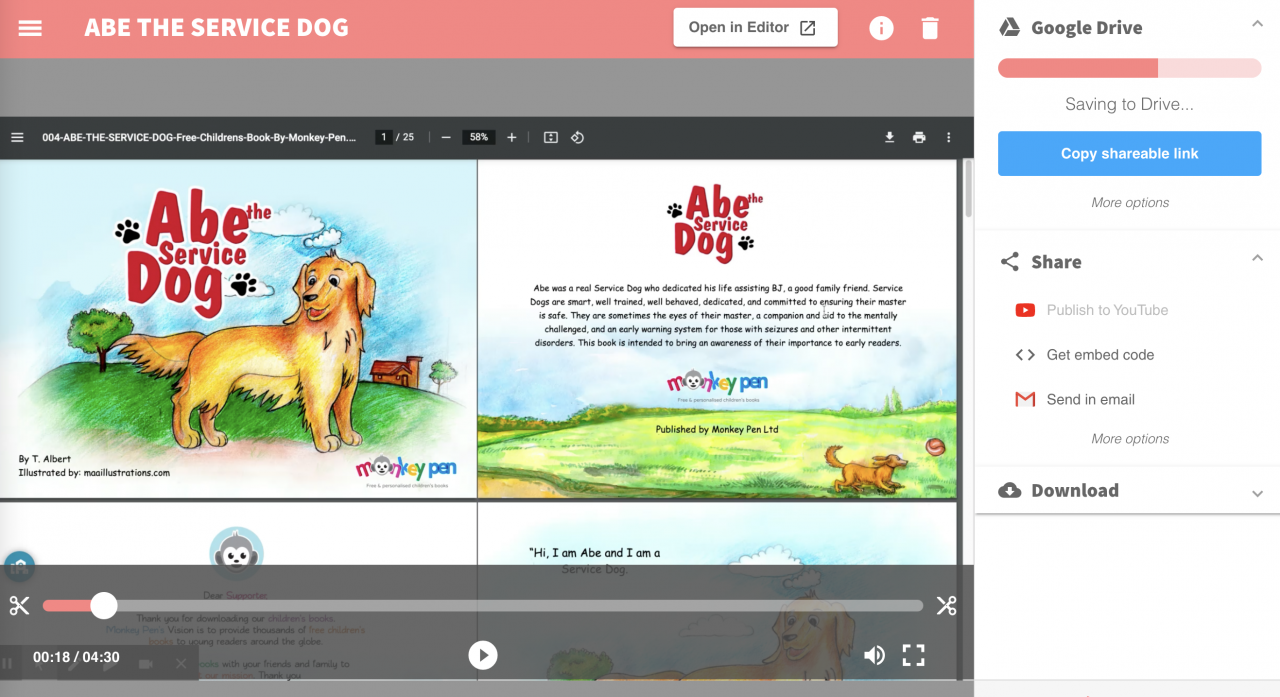Click the Google Drive logo icon
This screenshot has height=697, width=1280.
pyautogui.click(x=1010, y=28)
